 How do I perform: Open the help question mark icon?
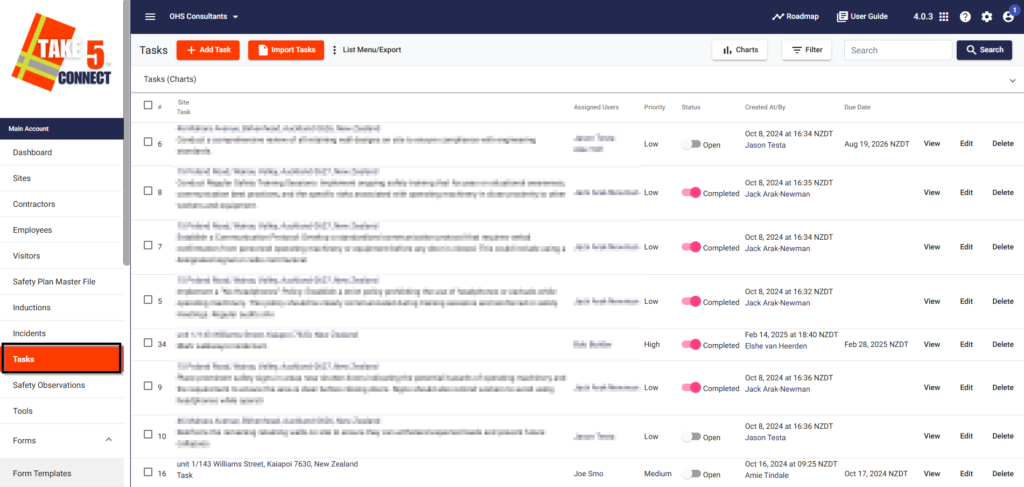(x=965, y=17)
